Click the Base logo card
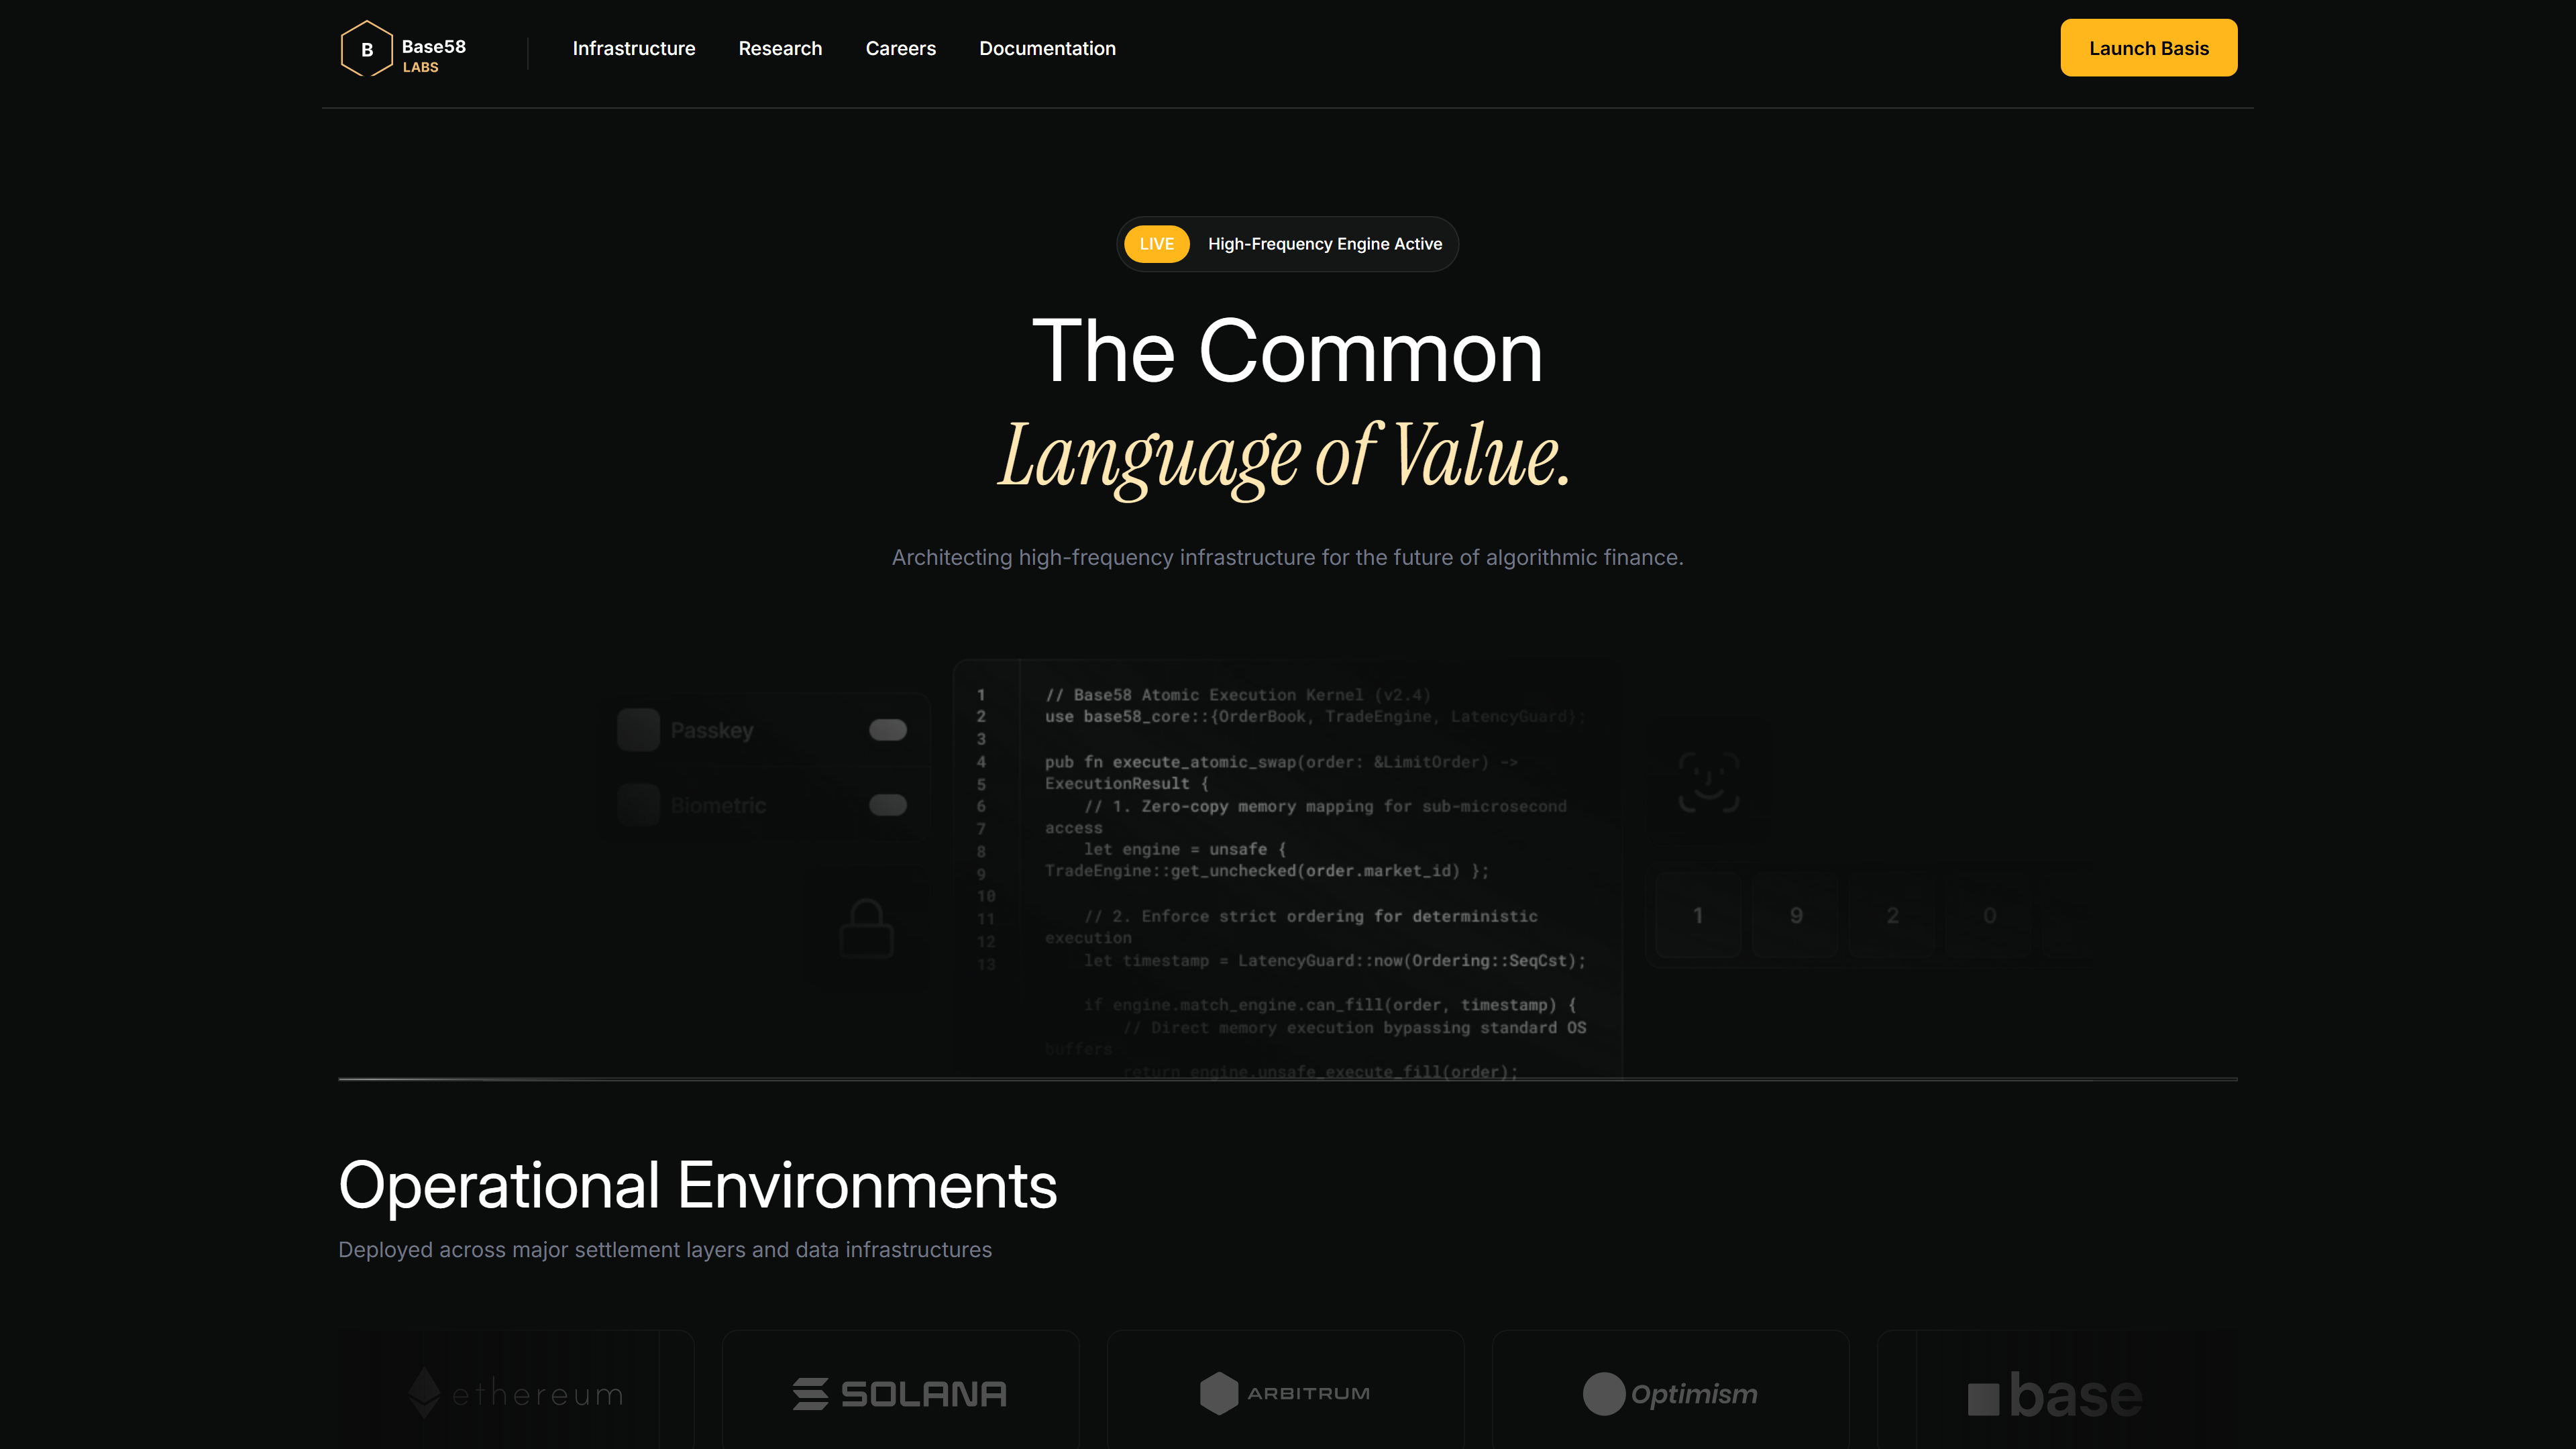 click(x=2057, y=1390)
